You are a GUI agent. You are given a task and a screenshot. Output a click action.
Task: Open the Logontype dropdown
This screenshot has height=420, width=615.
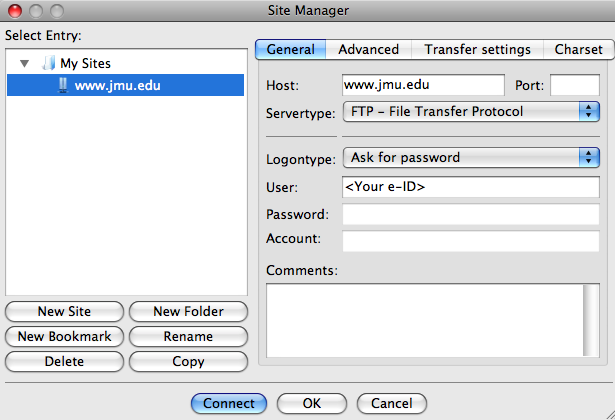click(471, 158)
